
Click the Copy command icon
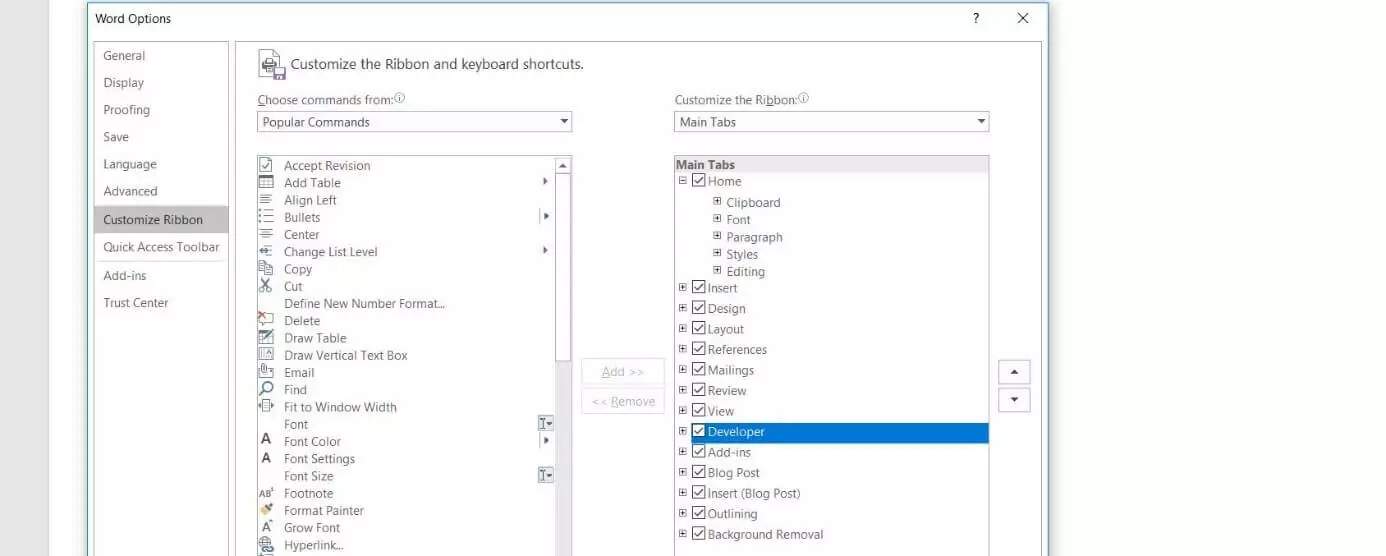coord(266,268)
